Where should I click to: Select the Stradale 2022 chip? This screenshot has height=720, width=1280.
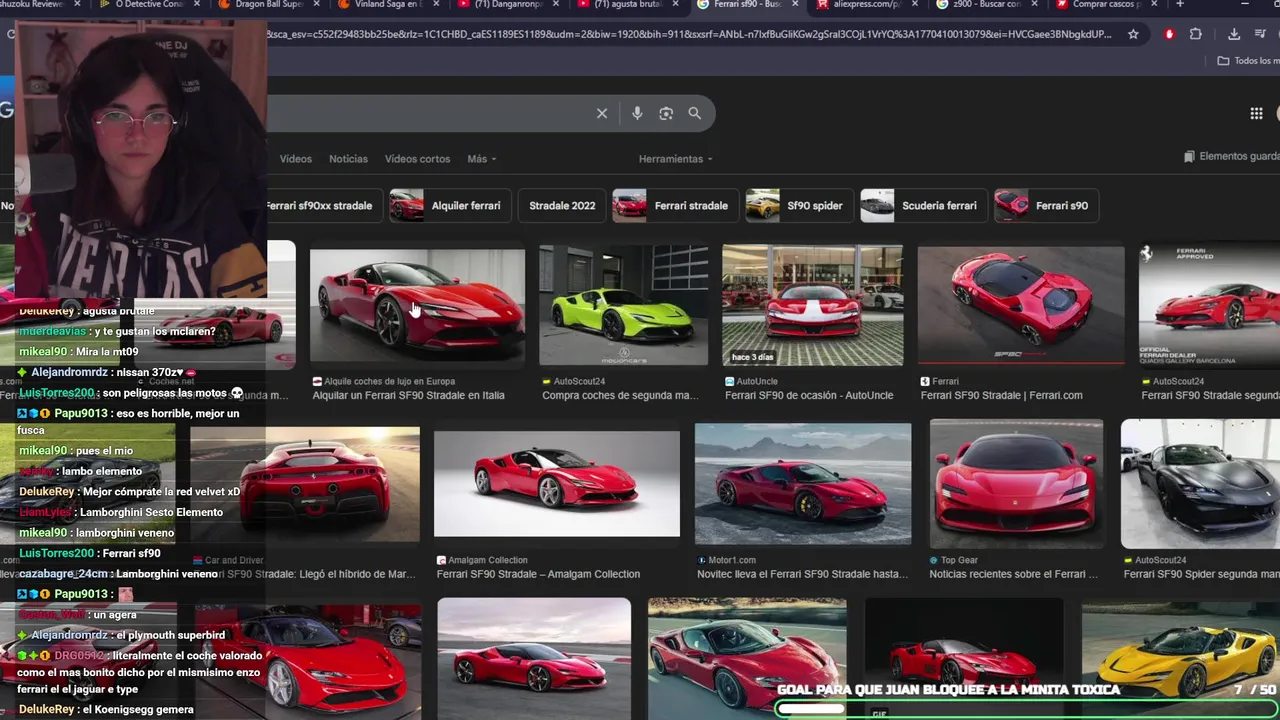tap(562, 206)
